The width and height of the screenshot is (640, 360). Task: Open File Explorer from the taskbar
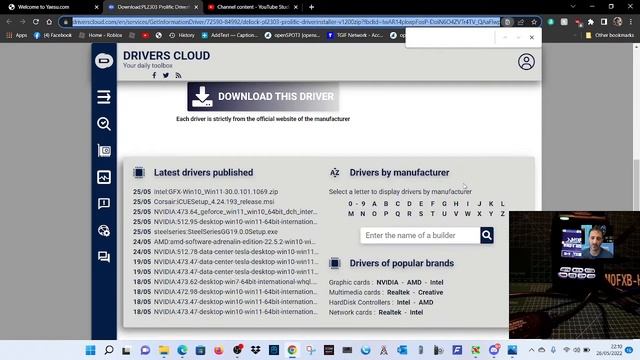(x=164, y=350)
